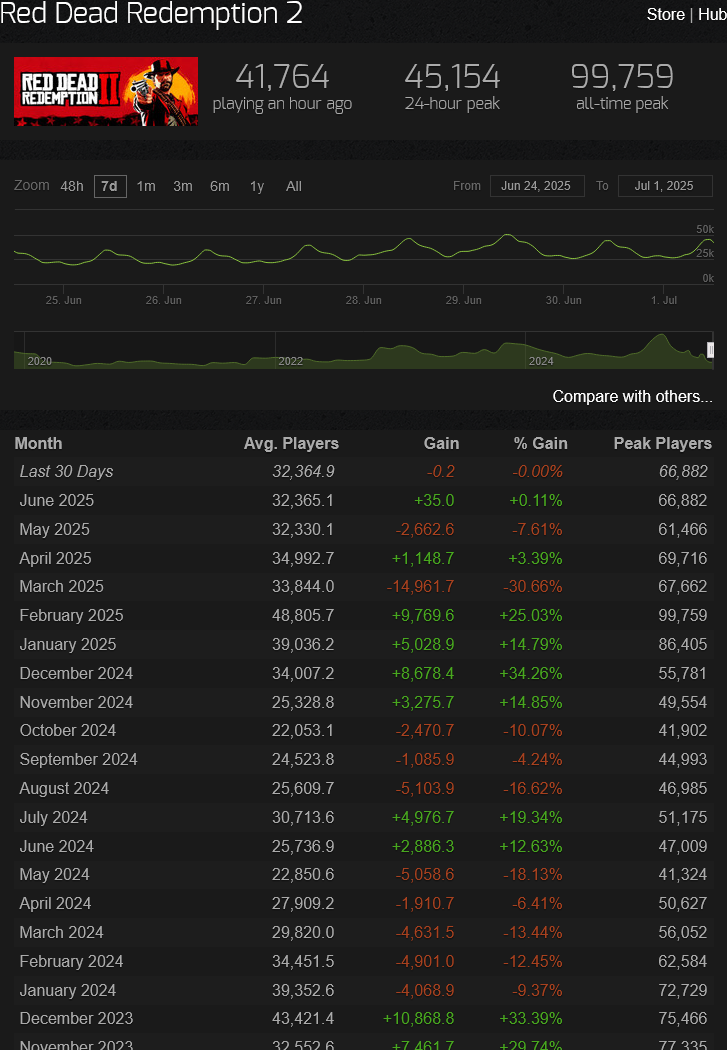Click gain value -14,961.7

pyautogui.click(x=420, y=586)
